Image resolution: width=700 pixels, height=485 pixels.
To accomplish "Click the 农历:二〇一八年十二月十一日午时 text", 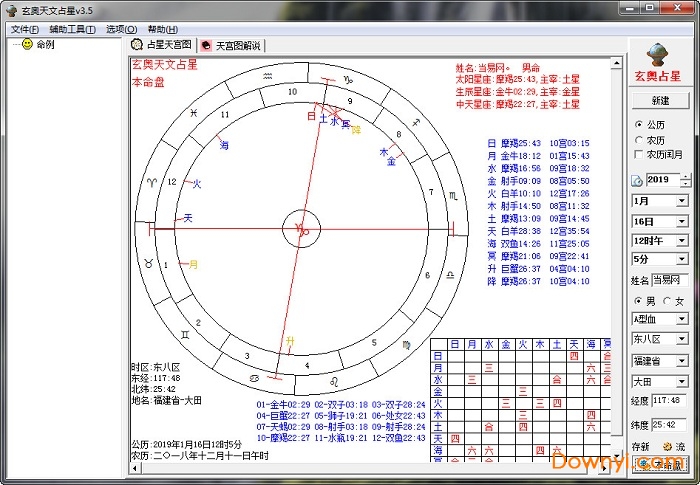I will (x=200, y=456).
